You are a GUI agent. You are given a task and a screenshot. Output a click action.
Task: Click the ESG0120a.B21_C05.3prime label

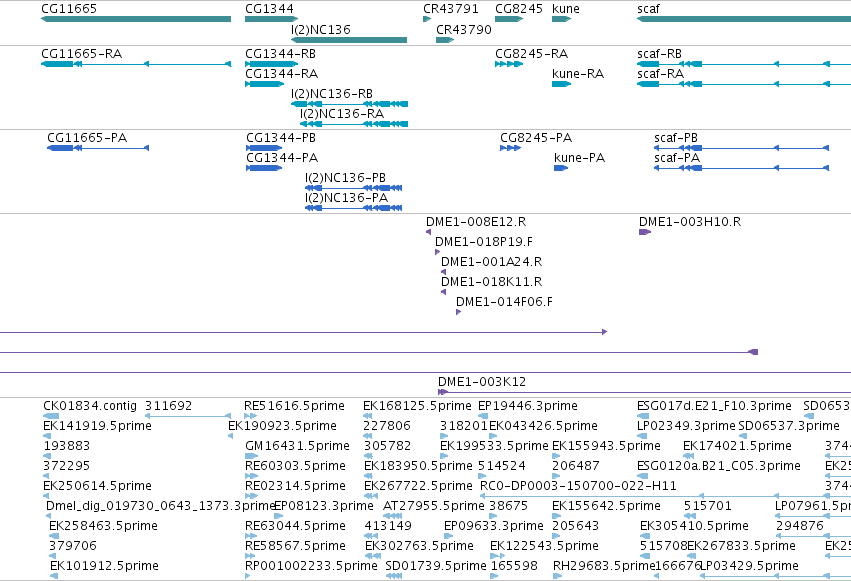pos(719,466)
